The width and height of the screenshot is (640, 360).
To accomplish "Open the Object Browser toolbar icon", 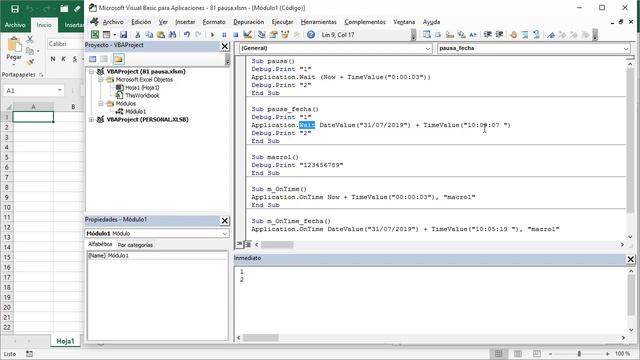I will (x=285, y=35).
